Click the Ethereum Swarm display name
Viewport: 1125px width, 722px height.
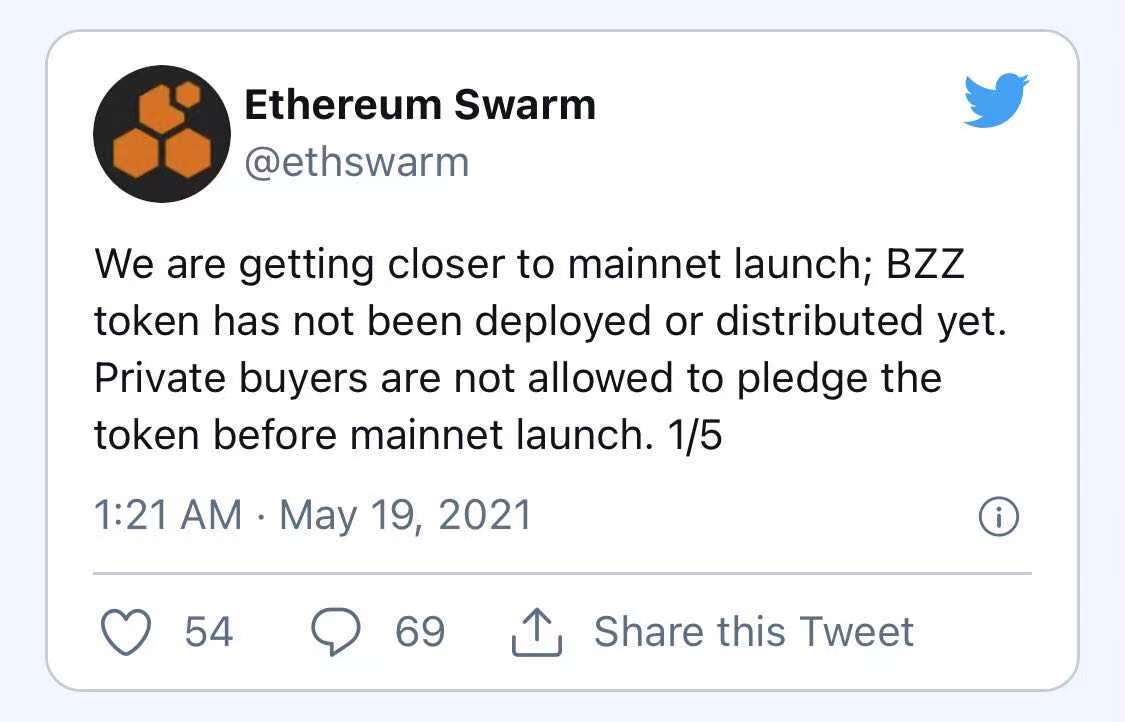pos(420,105)
